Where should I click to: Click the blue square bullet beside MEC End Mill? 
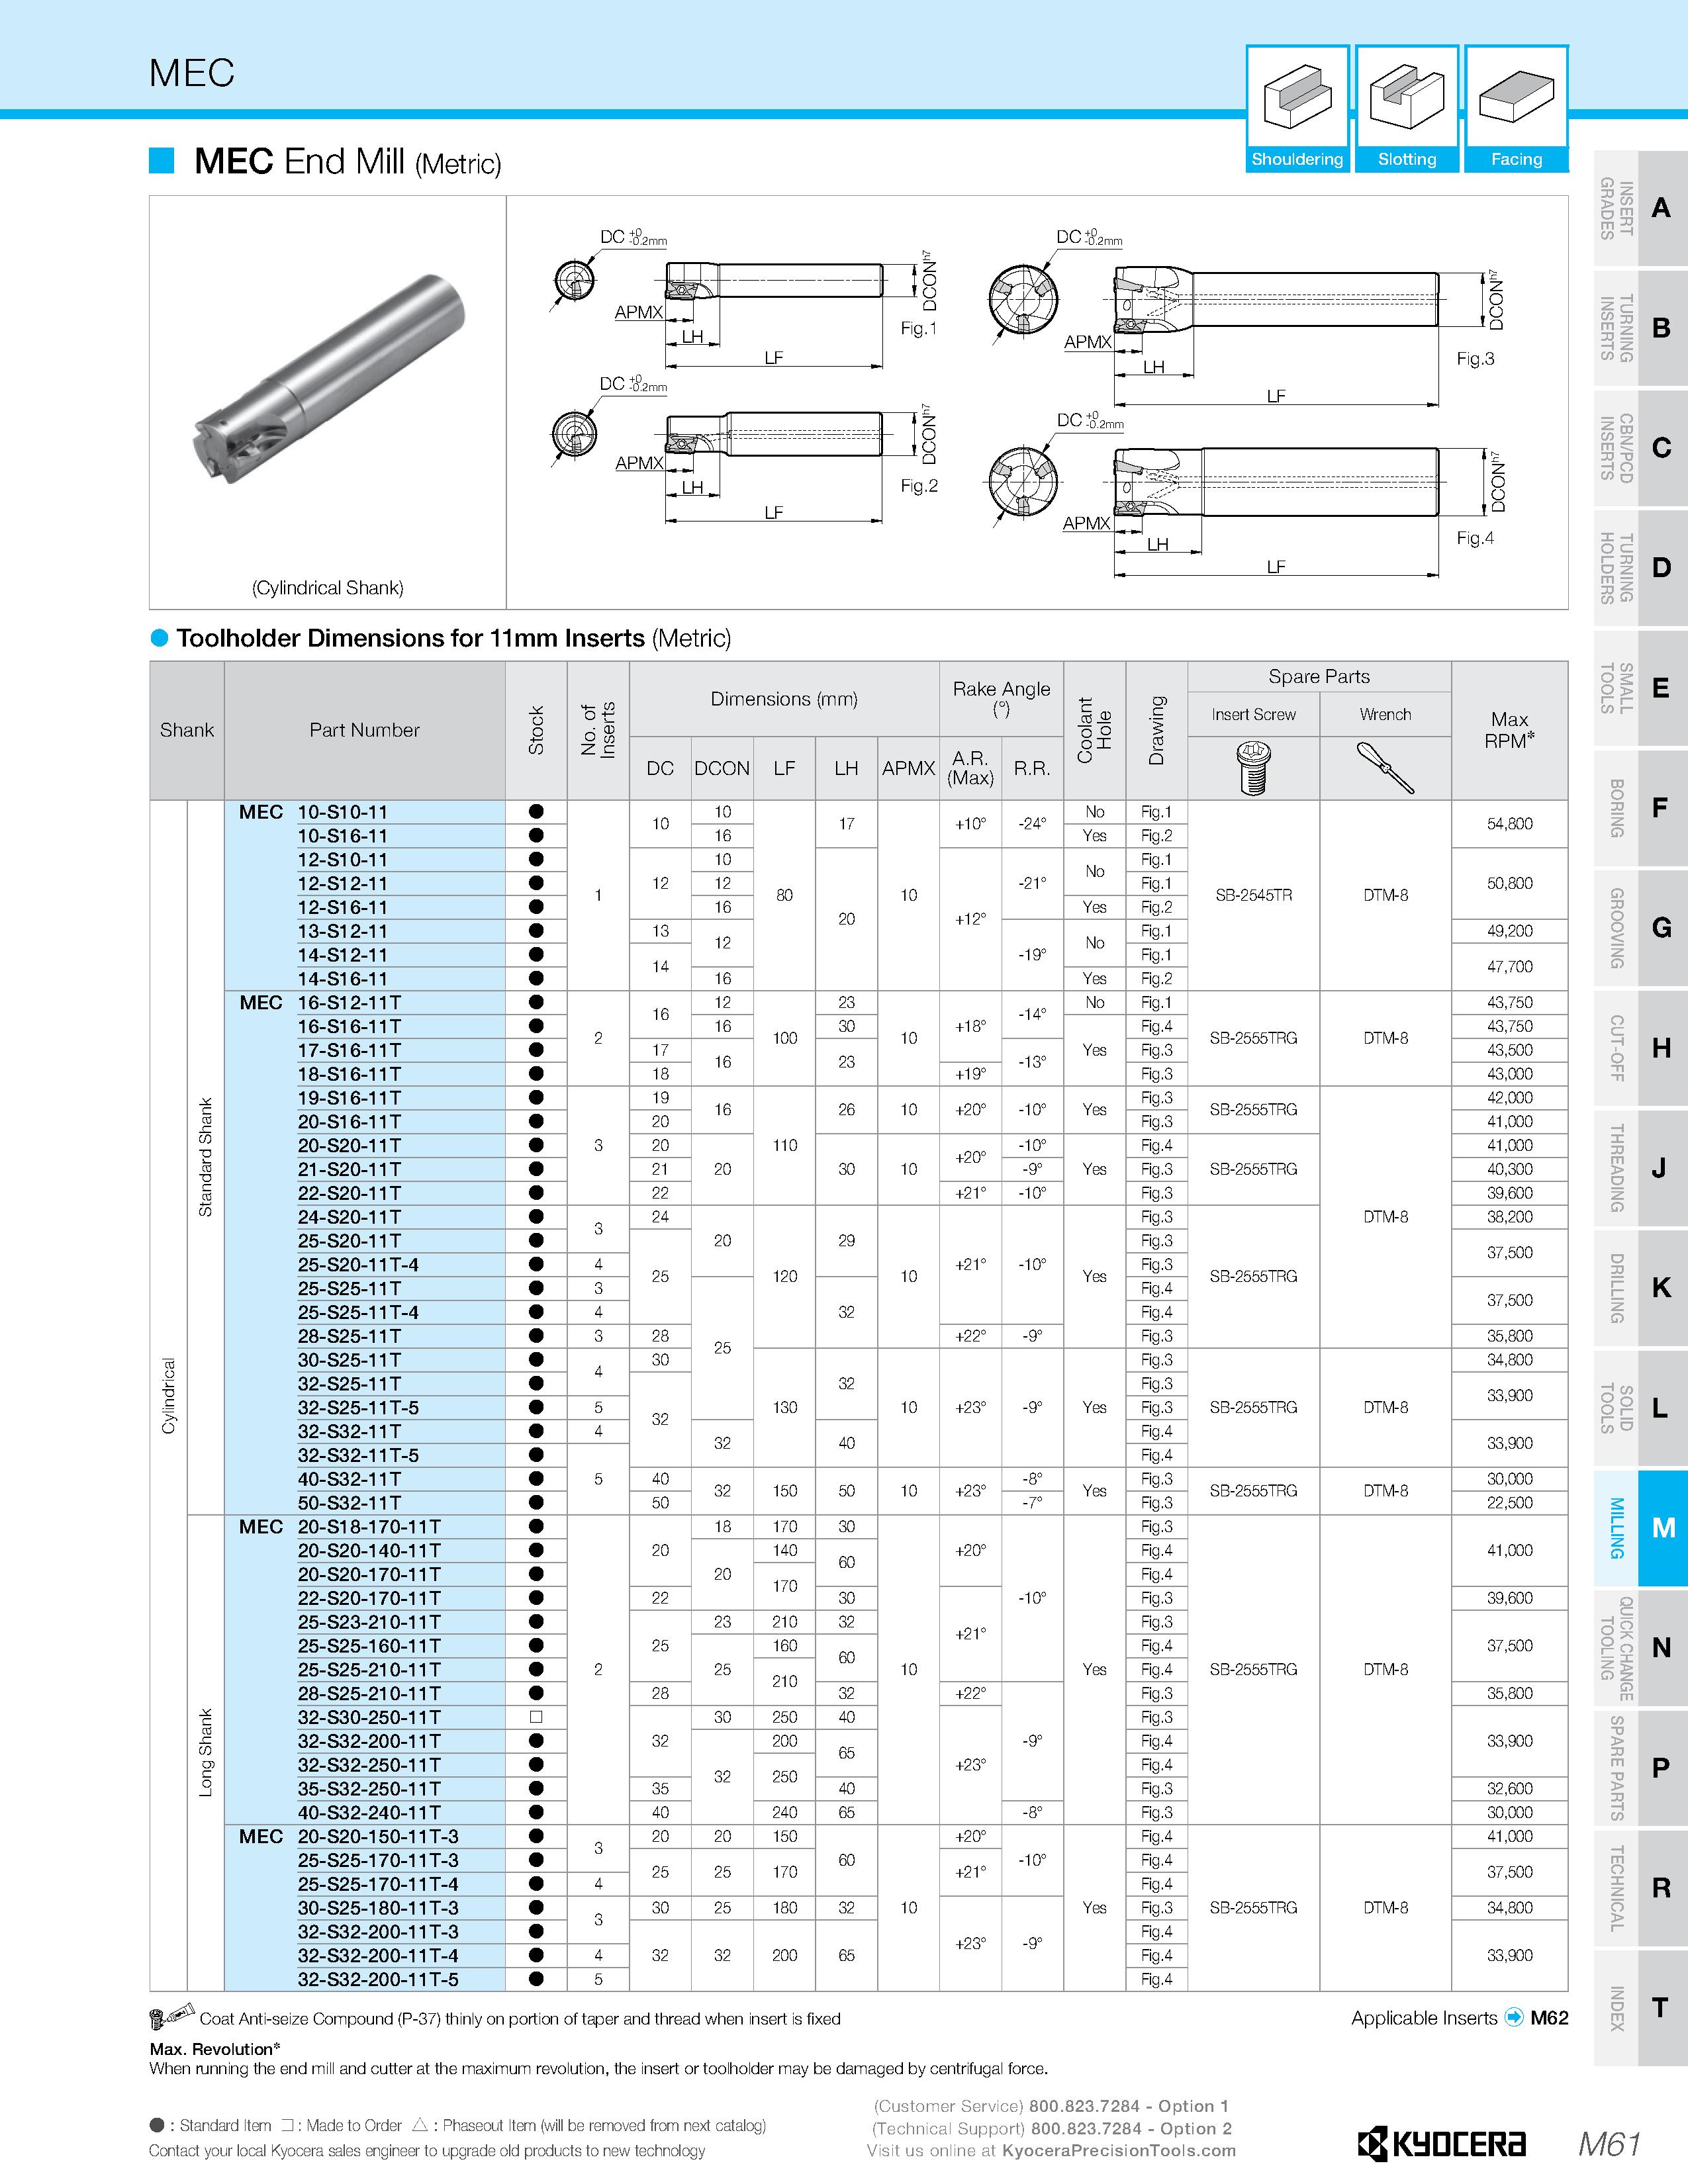coord(161,160)
